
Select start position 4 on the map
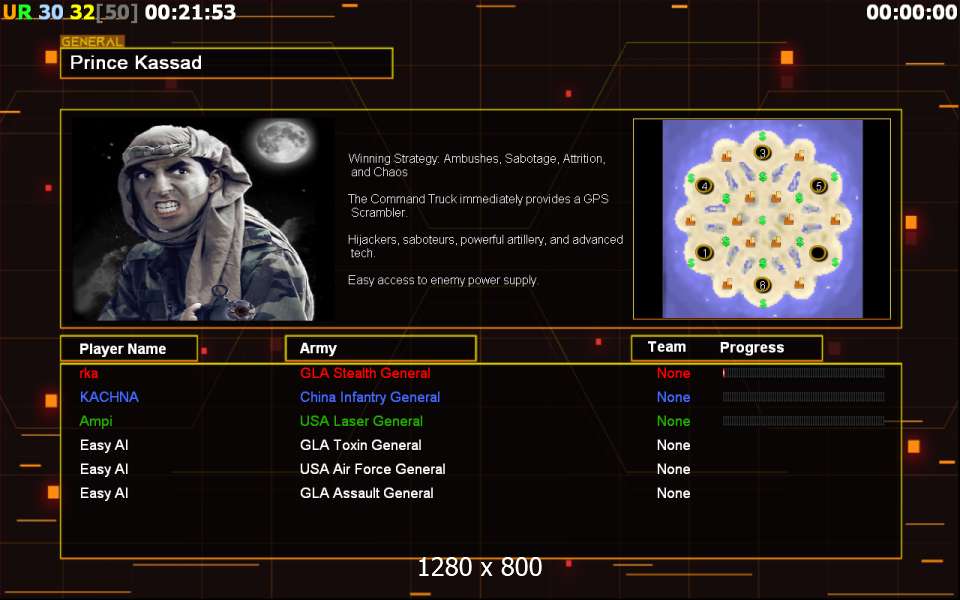[x=705, y=186]
